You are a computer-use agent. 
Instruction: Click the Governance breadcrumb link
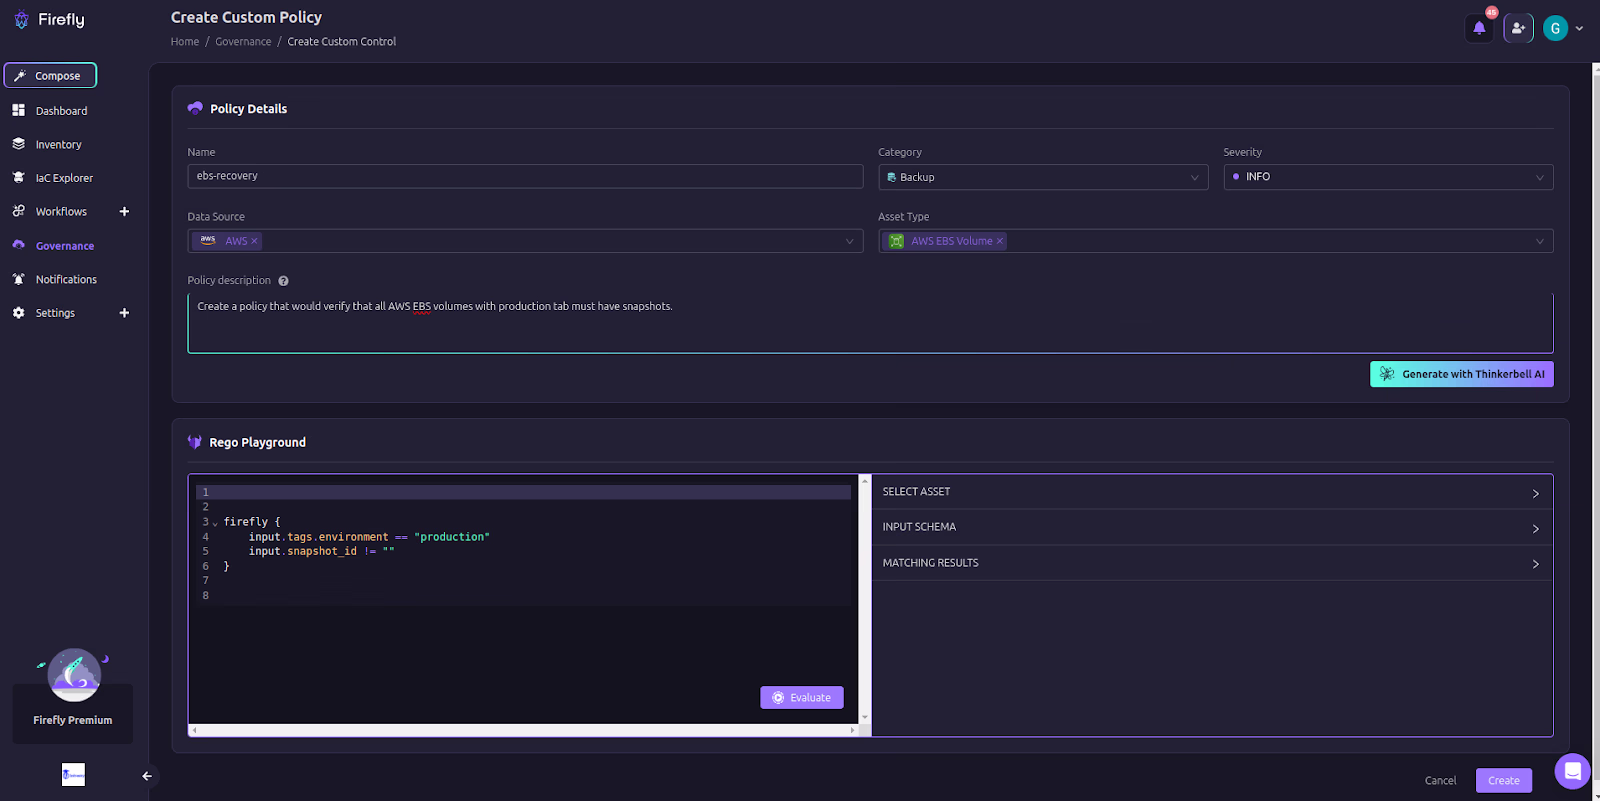coord(243,42)
